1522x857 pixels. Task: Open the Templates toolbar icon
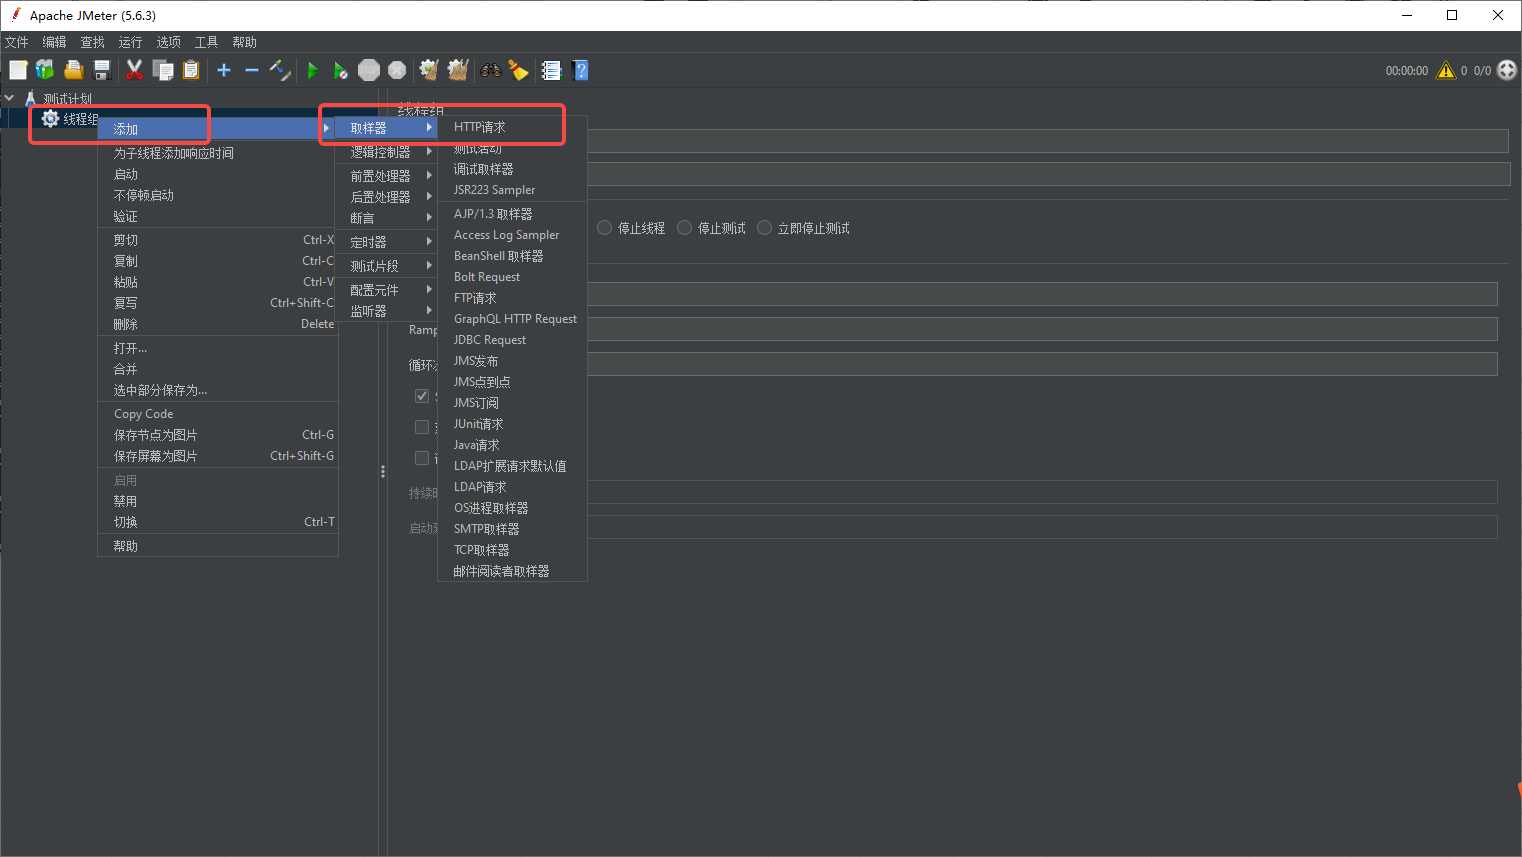[45, 70]
